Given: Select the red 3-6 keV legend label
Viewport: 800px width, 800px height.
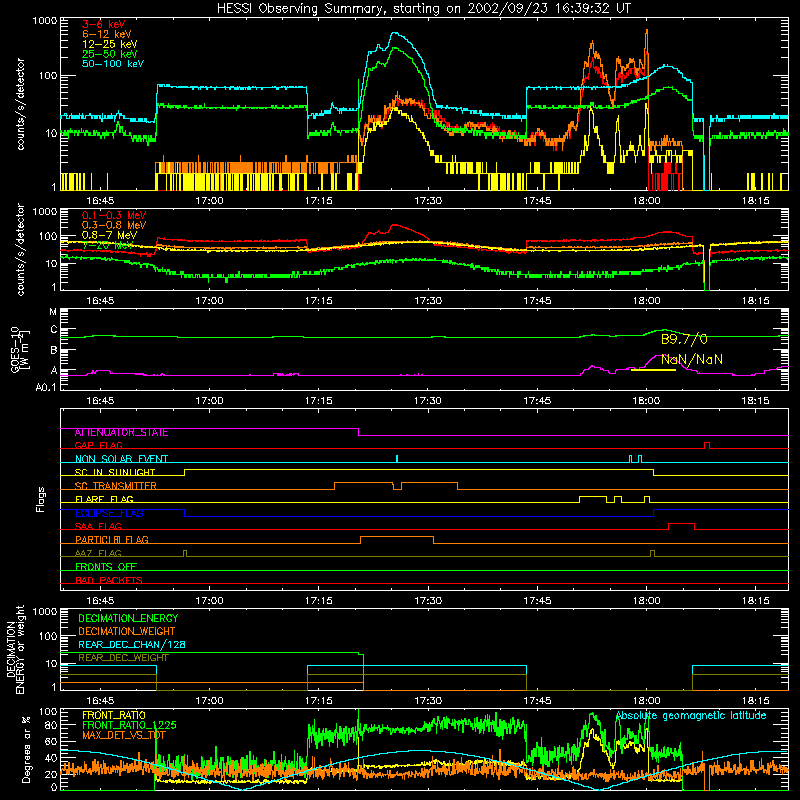Looking at the screenshot, I should point(104,24).
